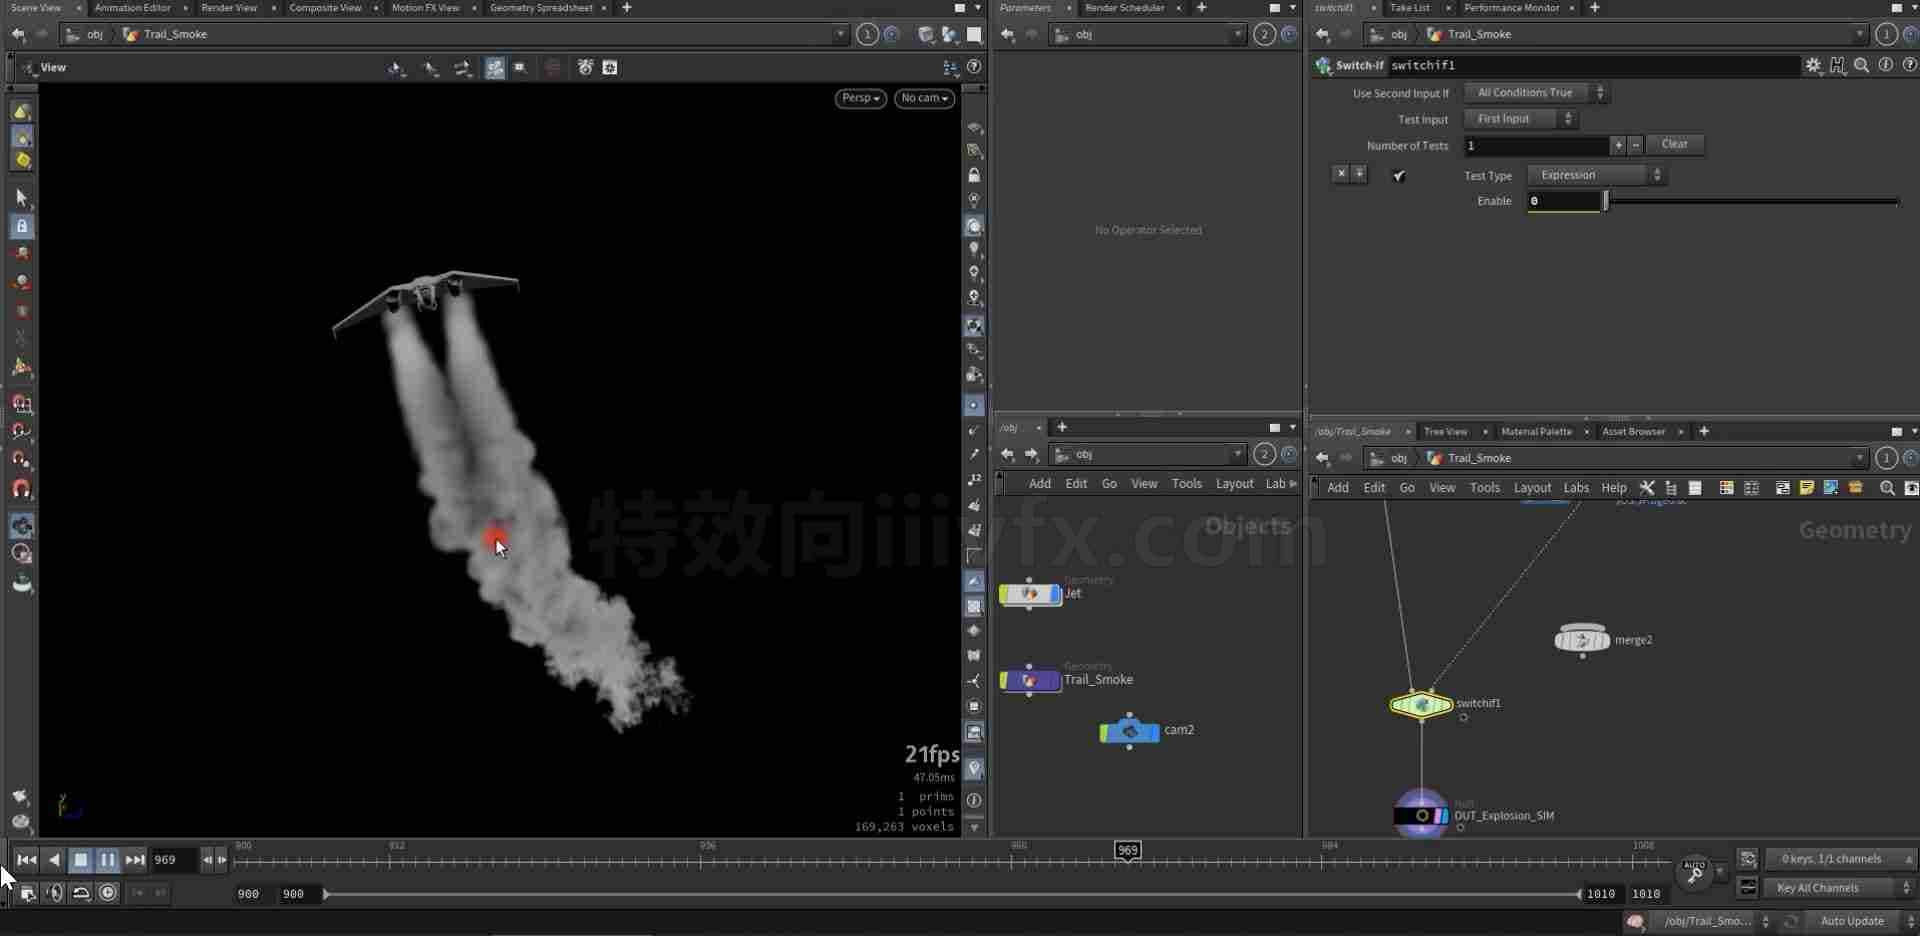The image size is (1920, 936).
Task: Open Layout menu in Objects network
Action: [1234, 484]
